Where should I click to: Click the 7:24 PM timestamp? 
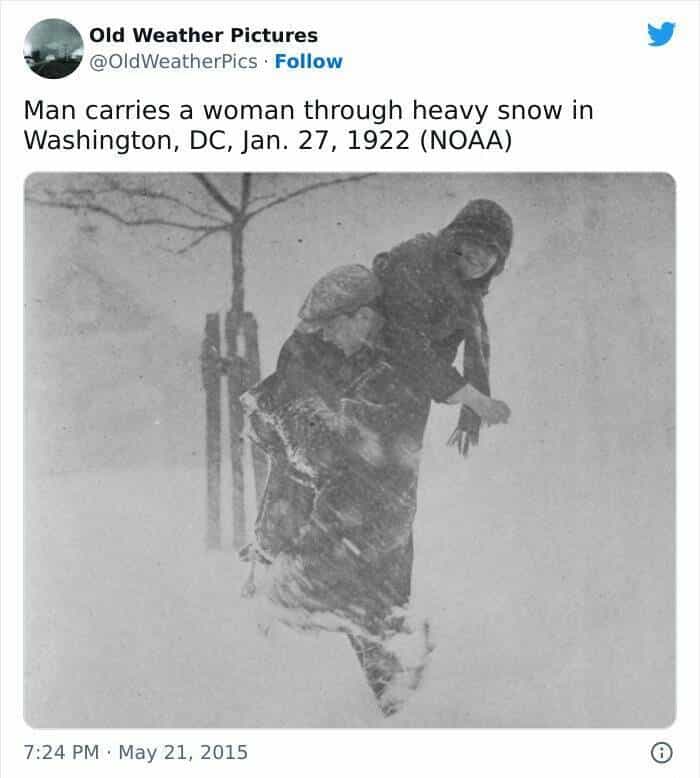(x=61, y=752)
